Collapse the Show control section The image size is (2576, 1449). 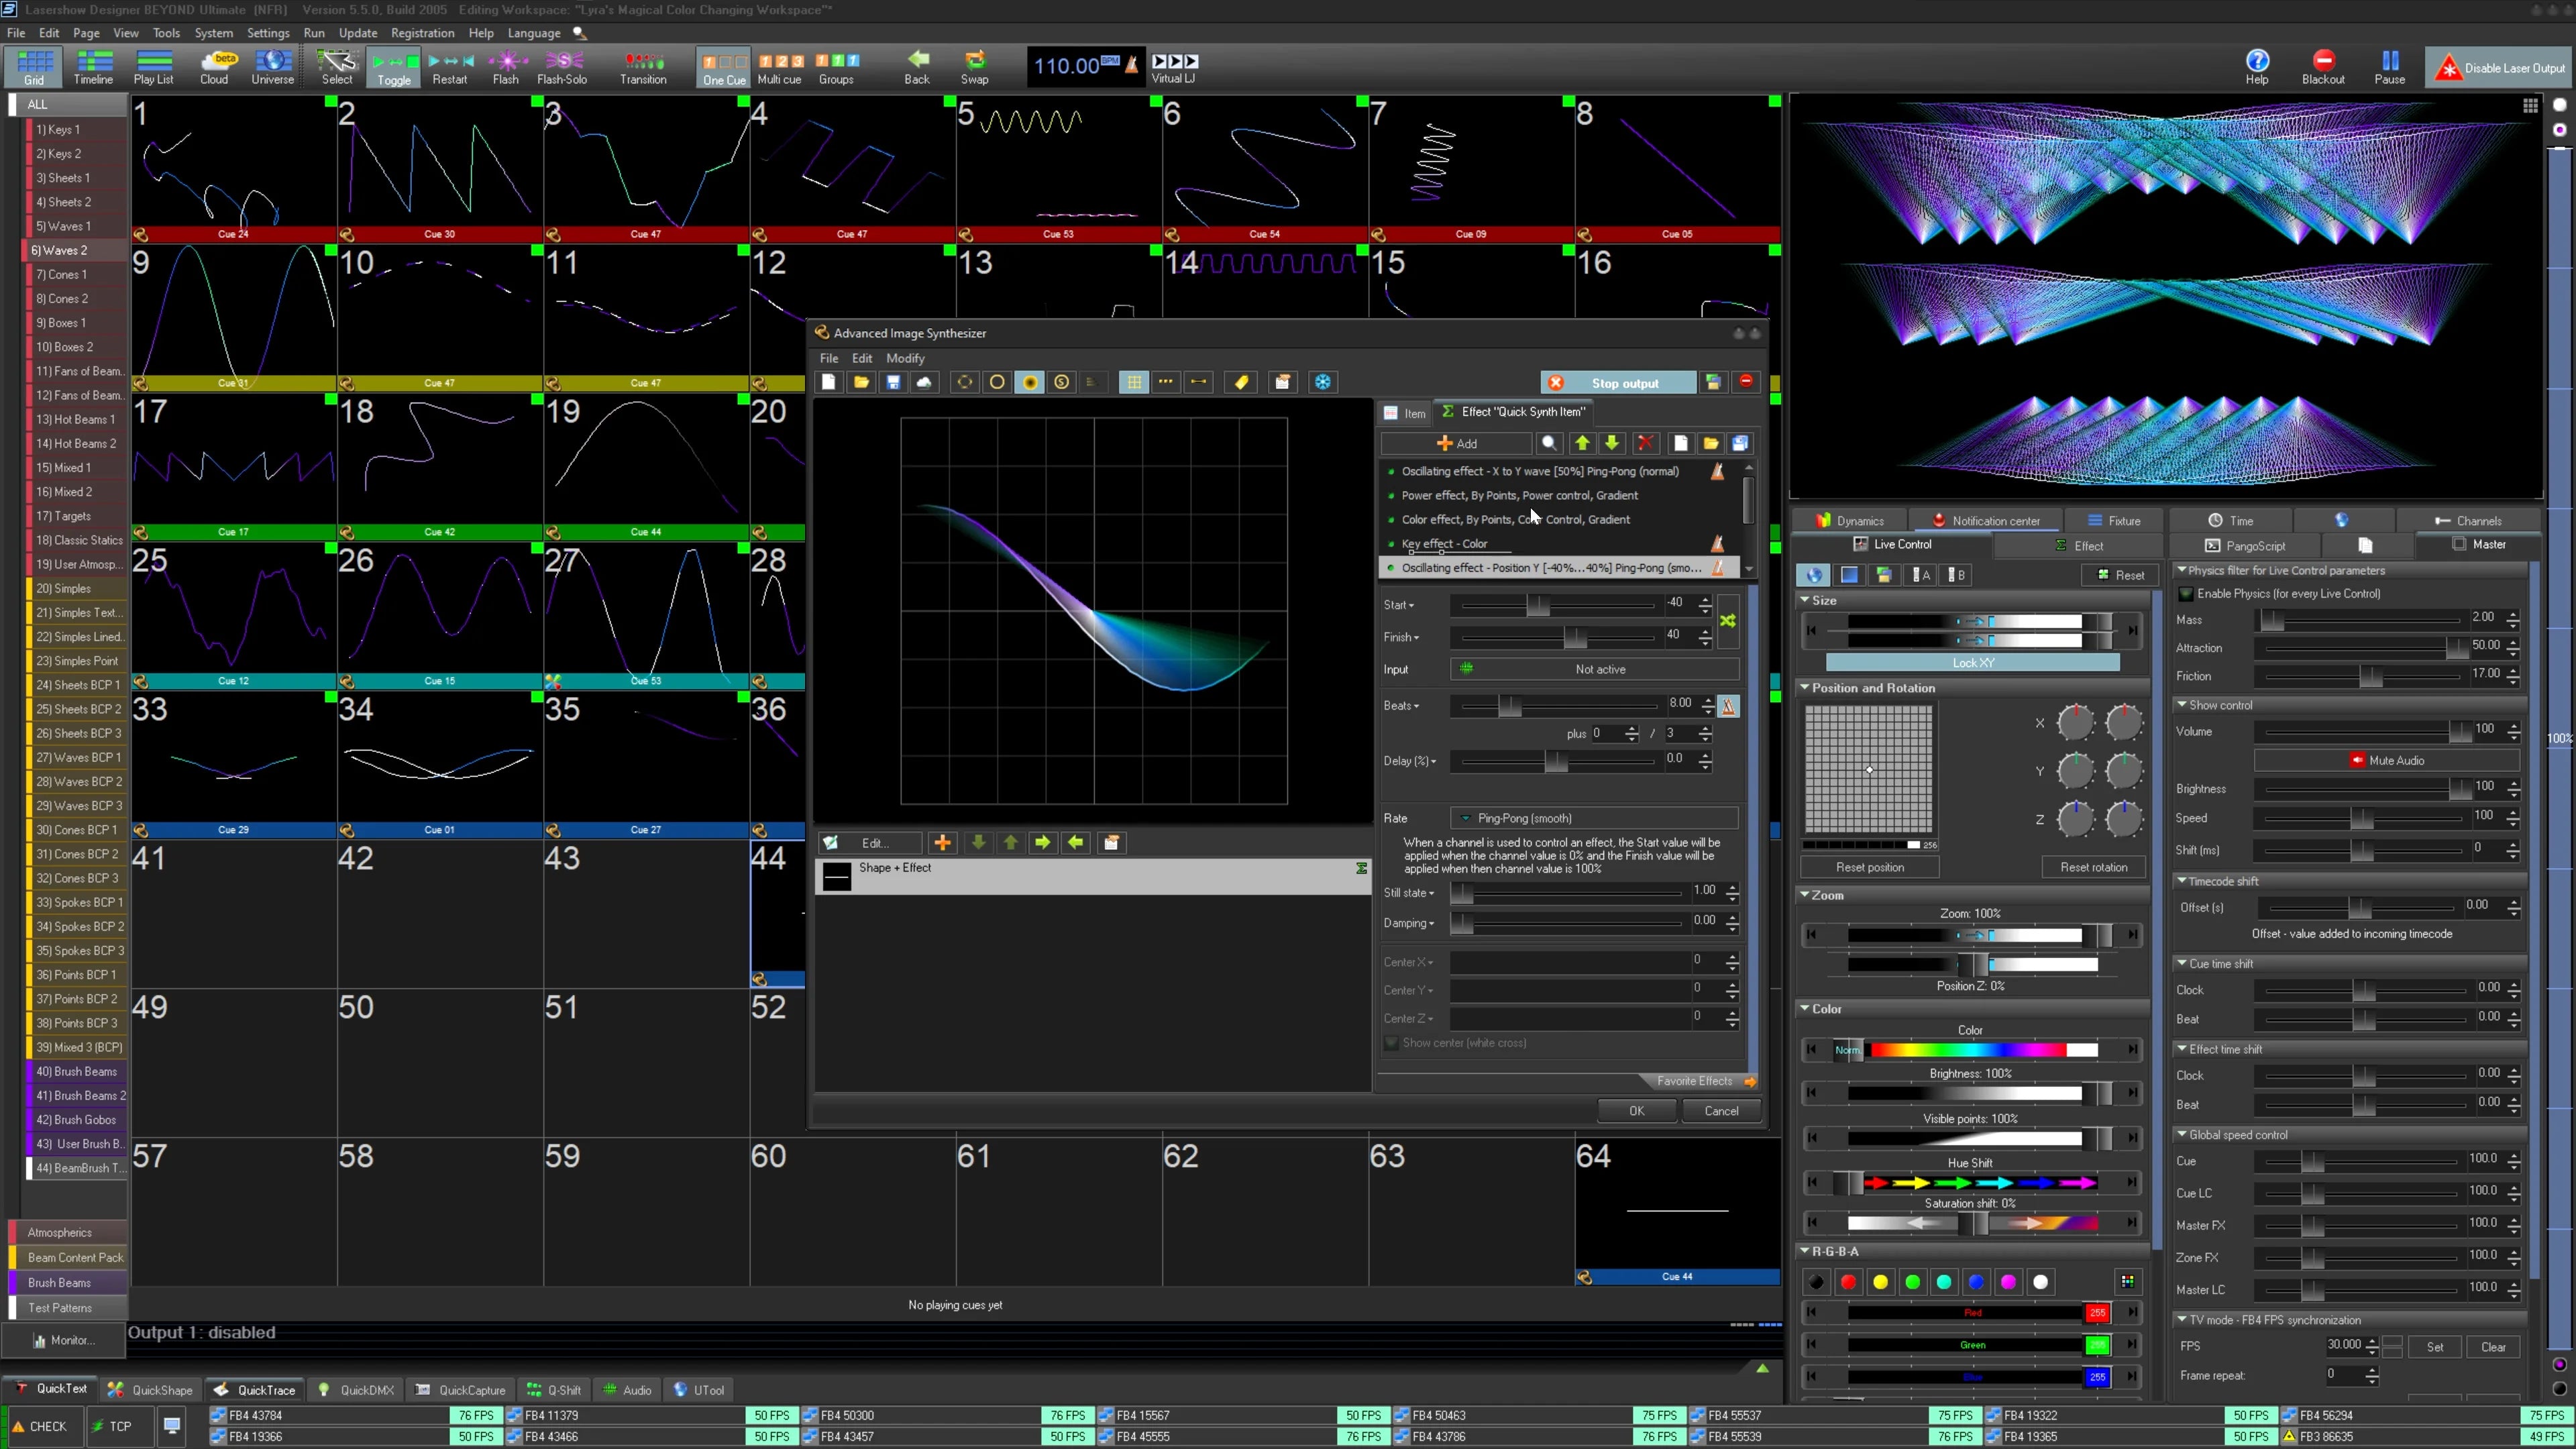2181,705
